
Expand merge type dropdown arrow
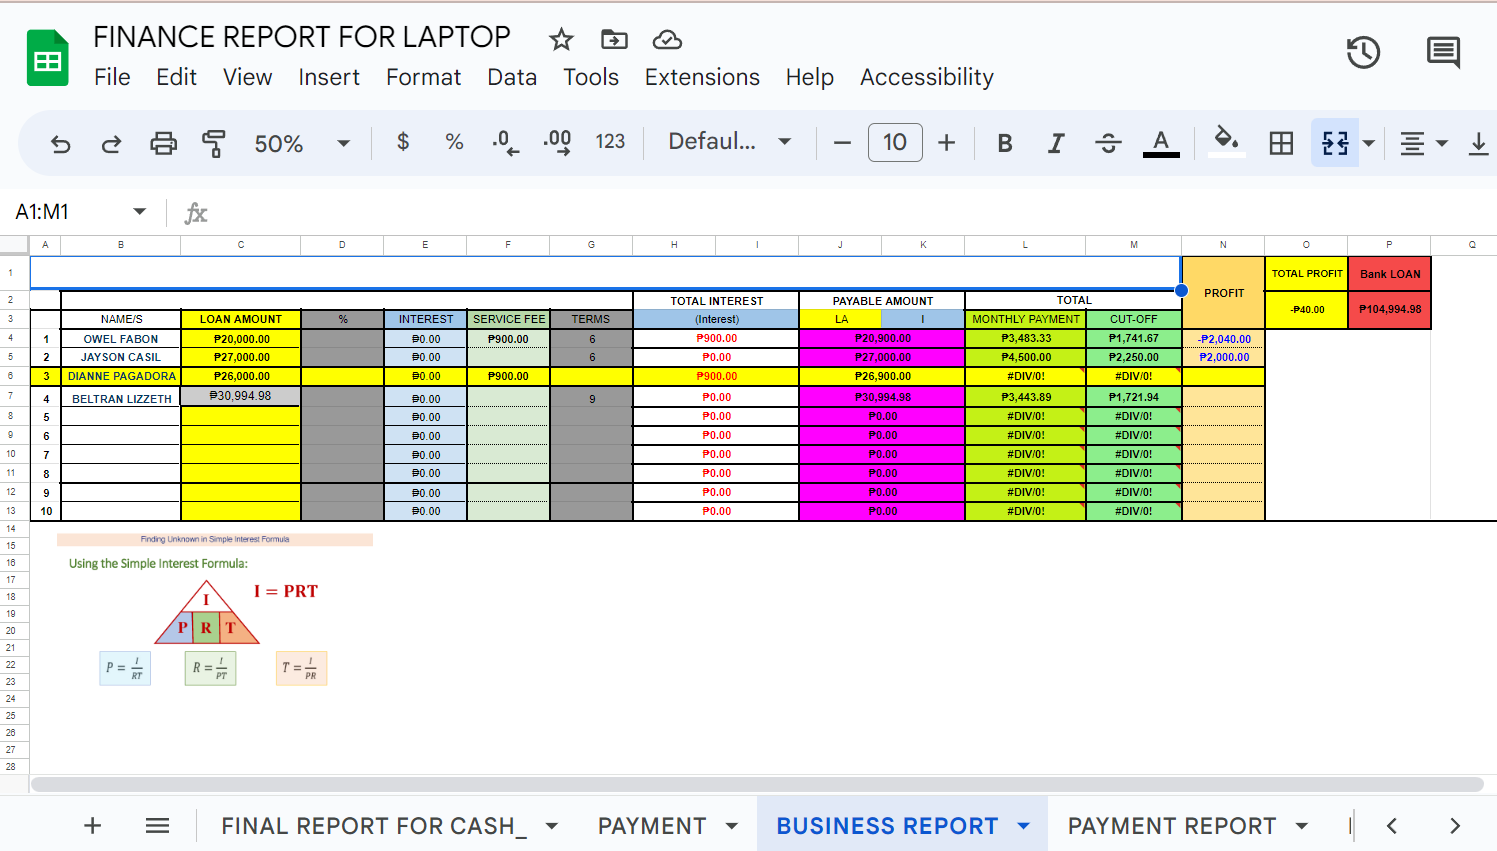point(1369,143)
